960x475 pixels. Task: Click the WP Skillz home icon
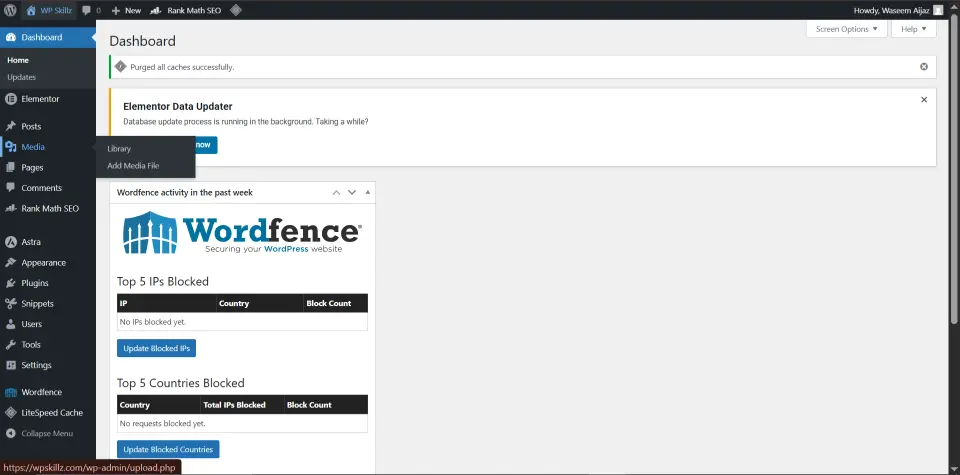pos(31,10)
